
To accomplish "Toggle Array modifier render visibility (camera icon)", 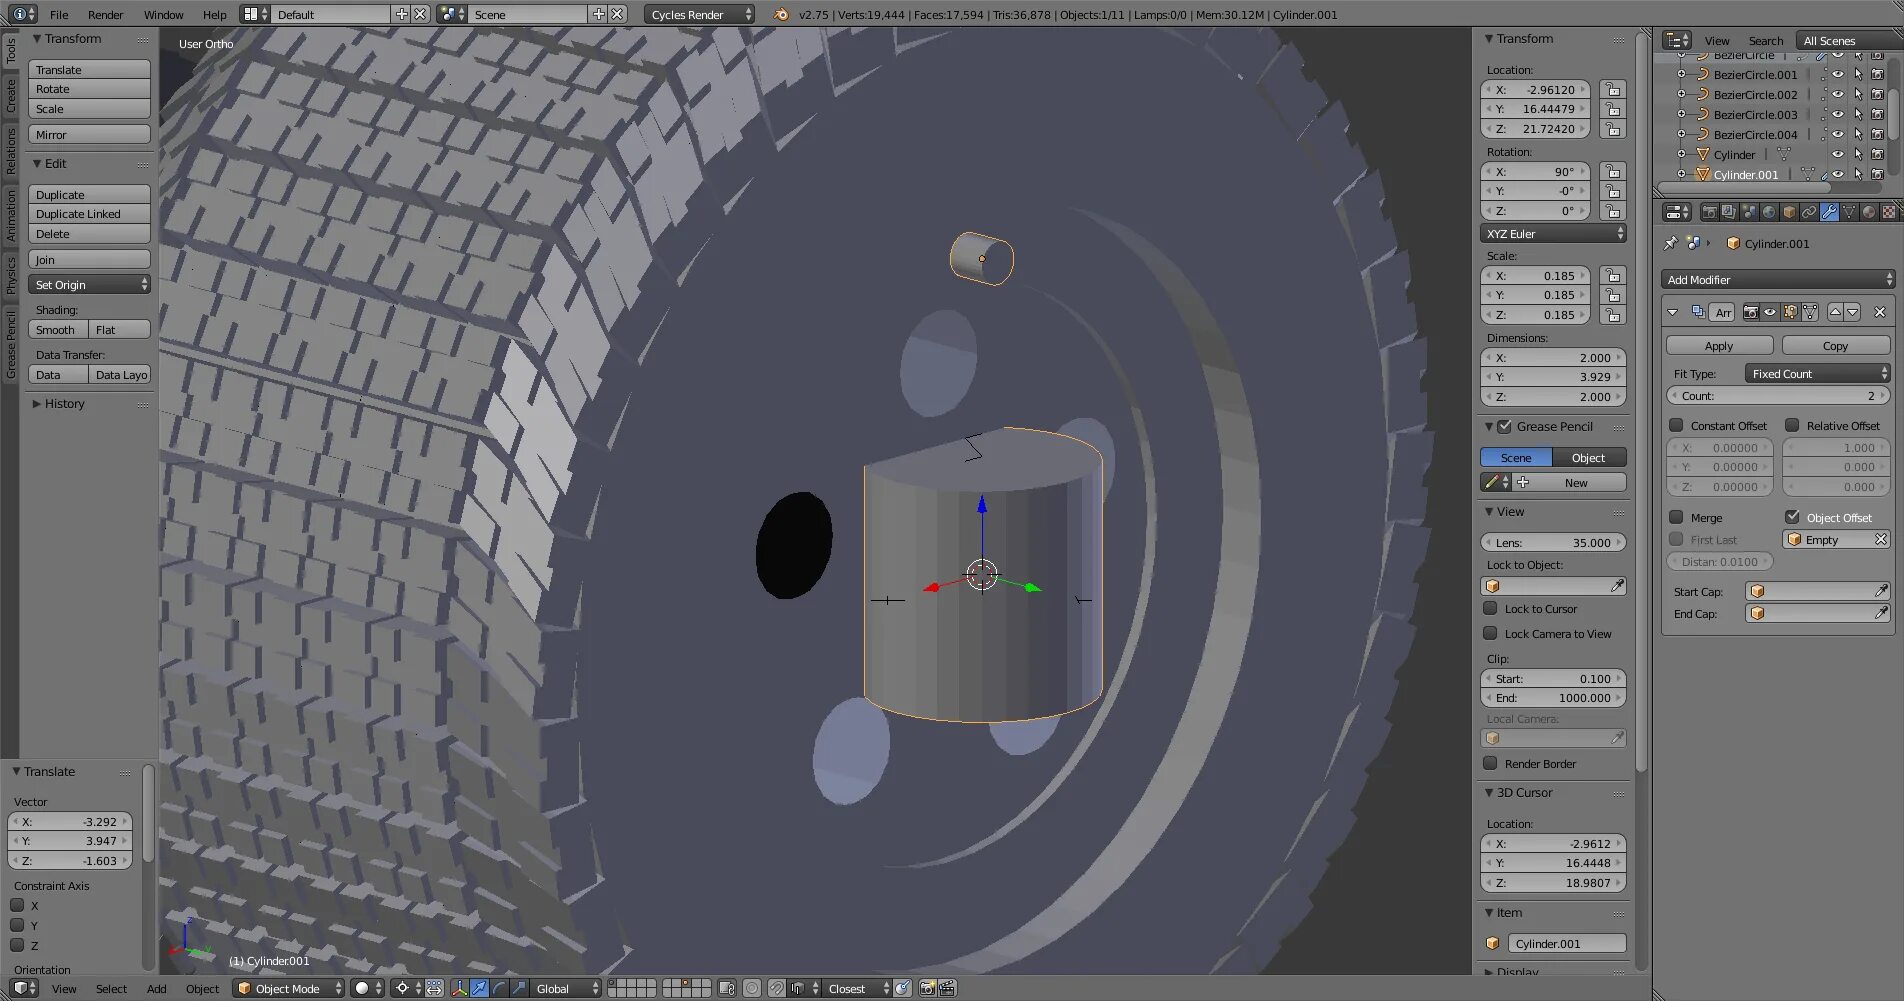I will (x=1751, y=312).
